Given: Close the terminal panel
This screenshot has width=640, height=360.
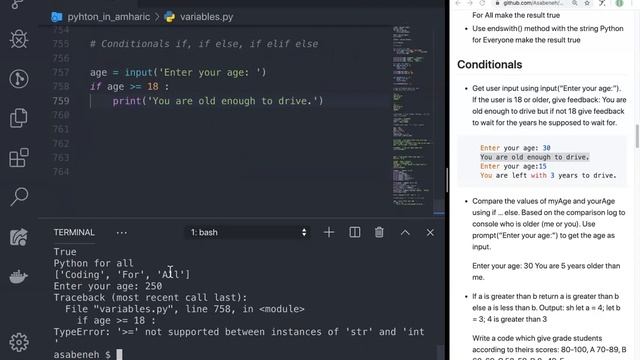Looking at the screenshot, I should [x=430, y=232].
